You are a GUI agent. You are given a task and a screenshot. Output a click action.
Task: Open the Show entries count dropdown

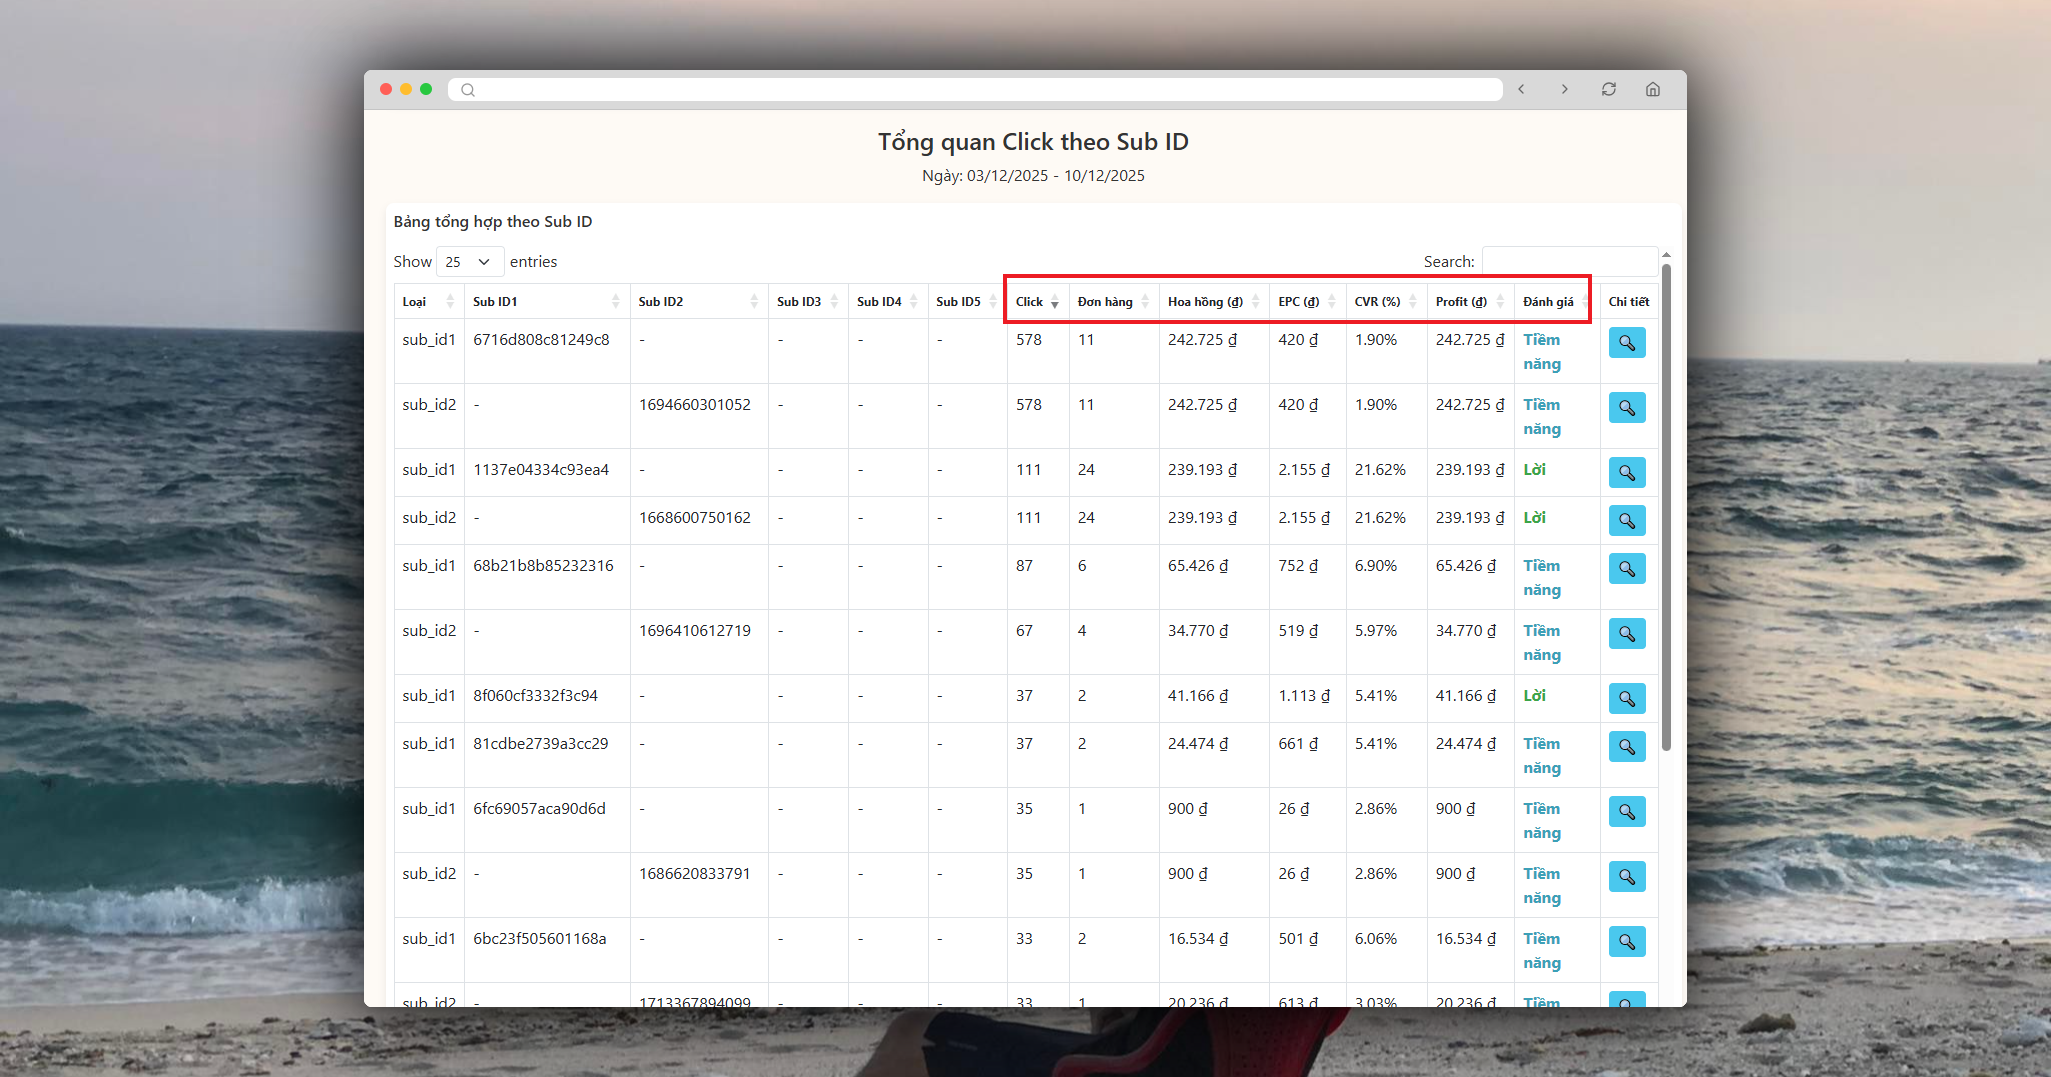(x=469, y=262)
